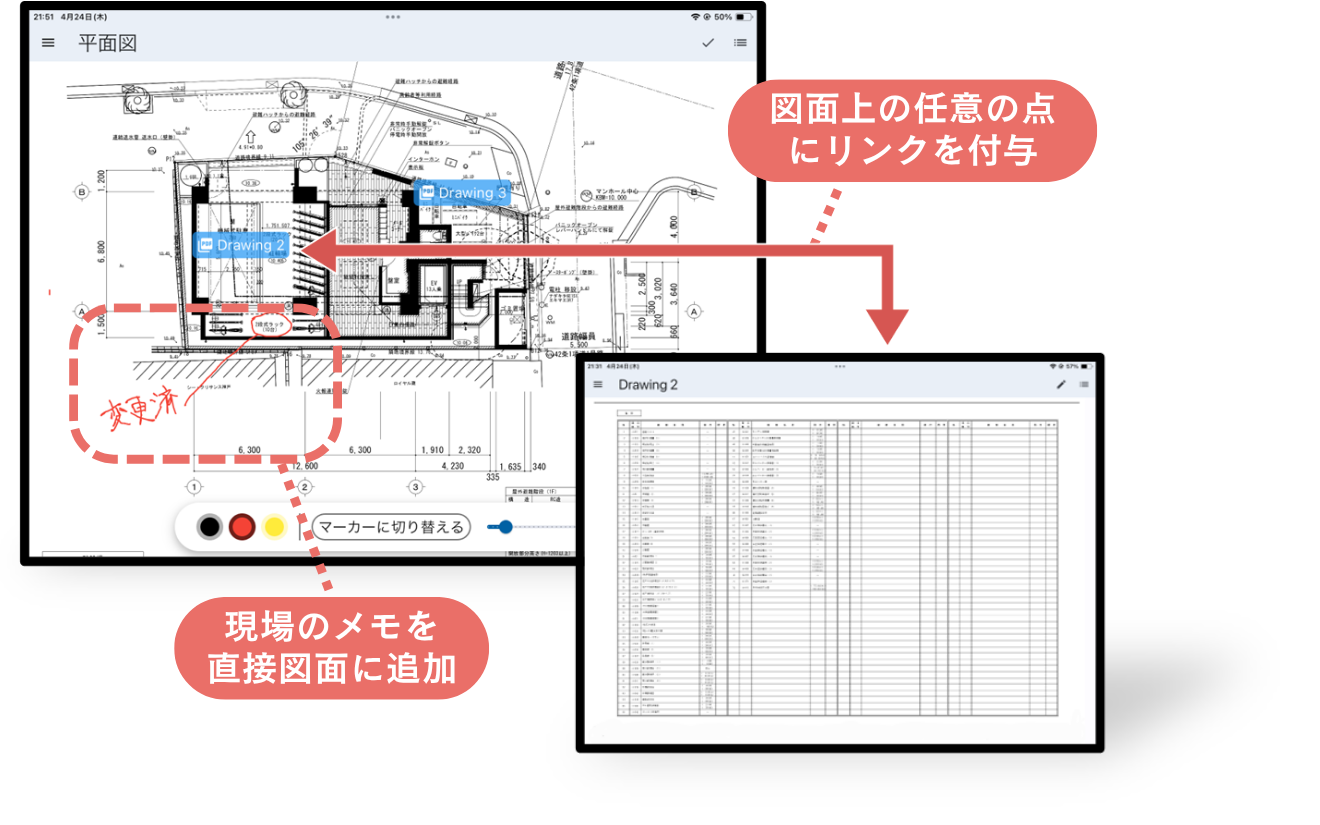
Task: Open the navigation menu on the 平面図 screen
Action: click(x=46, y=43)
